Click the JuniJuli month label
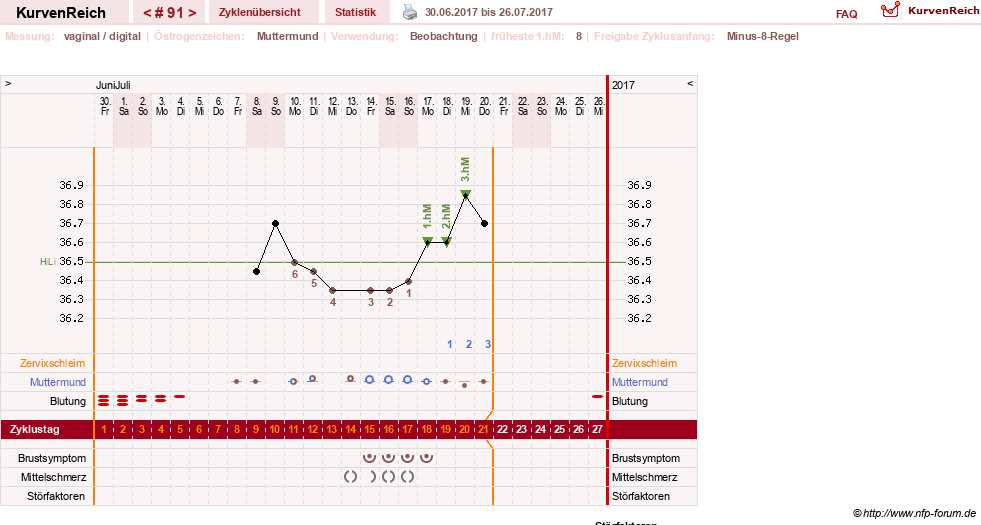This screenshot has height=525, width=981. (x=113, y=85)
